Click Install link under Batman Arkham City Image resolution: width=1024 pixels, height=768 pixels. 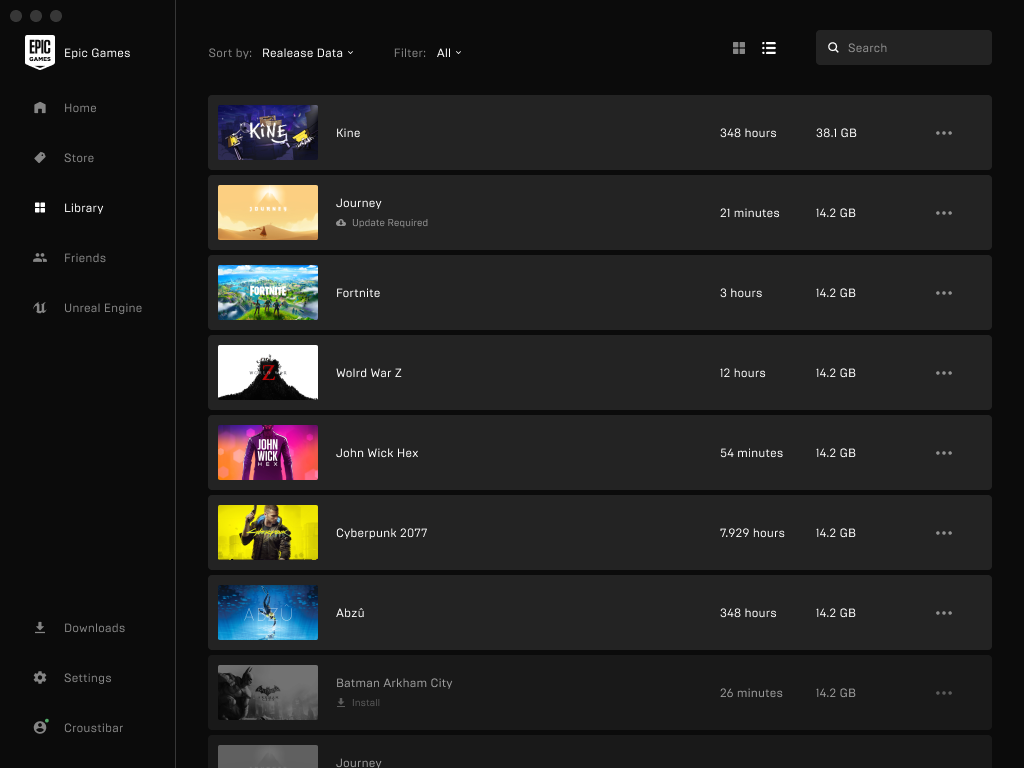(366, 703)
